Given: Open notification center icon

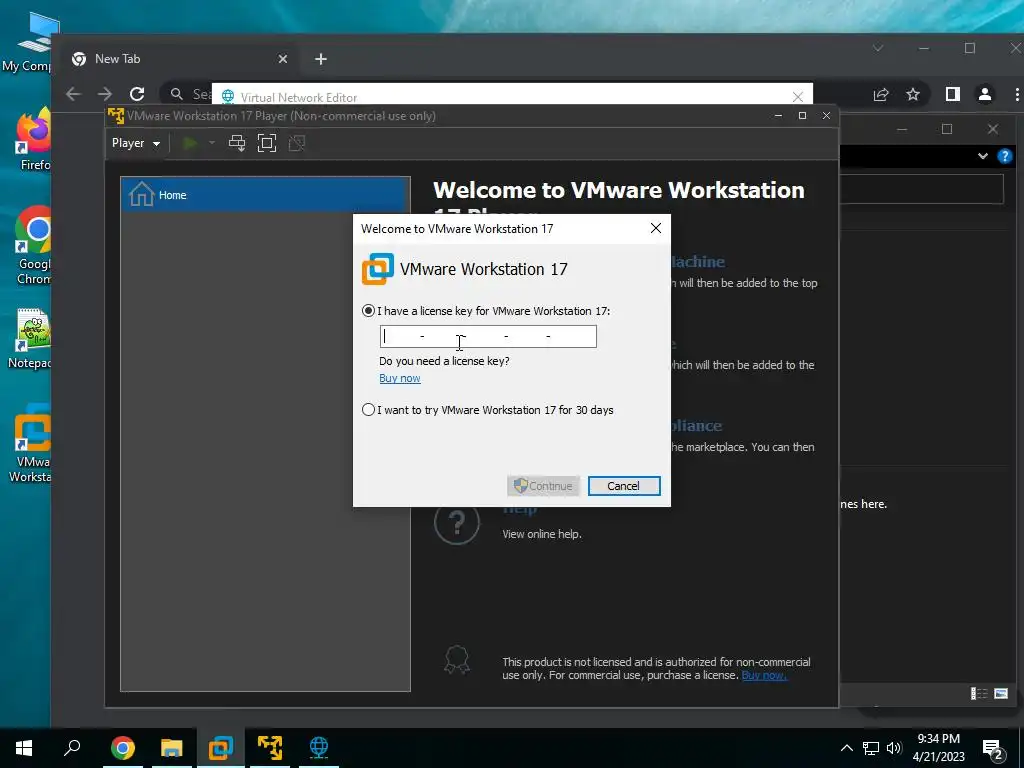Looking at the screenshot, I should 993,749.
